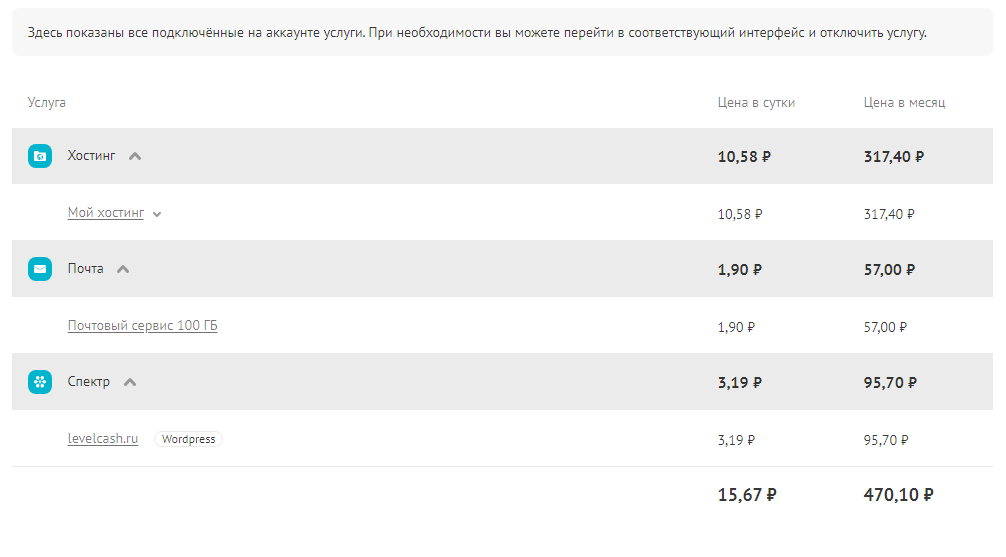Click the Почта group title
This screenshot has width=1006, height=557.
click(x=85, y=269)
